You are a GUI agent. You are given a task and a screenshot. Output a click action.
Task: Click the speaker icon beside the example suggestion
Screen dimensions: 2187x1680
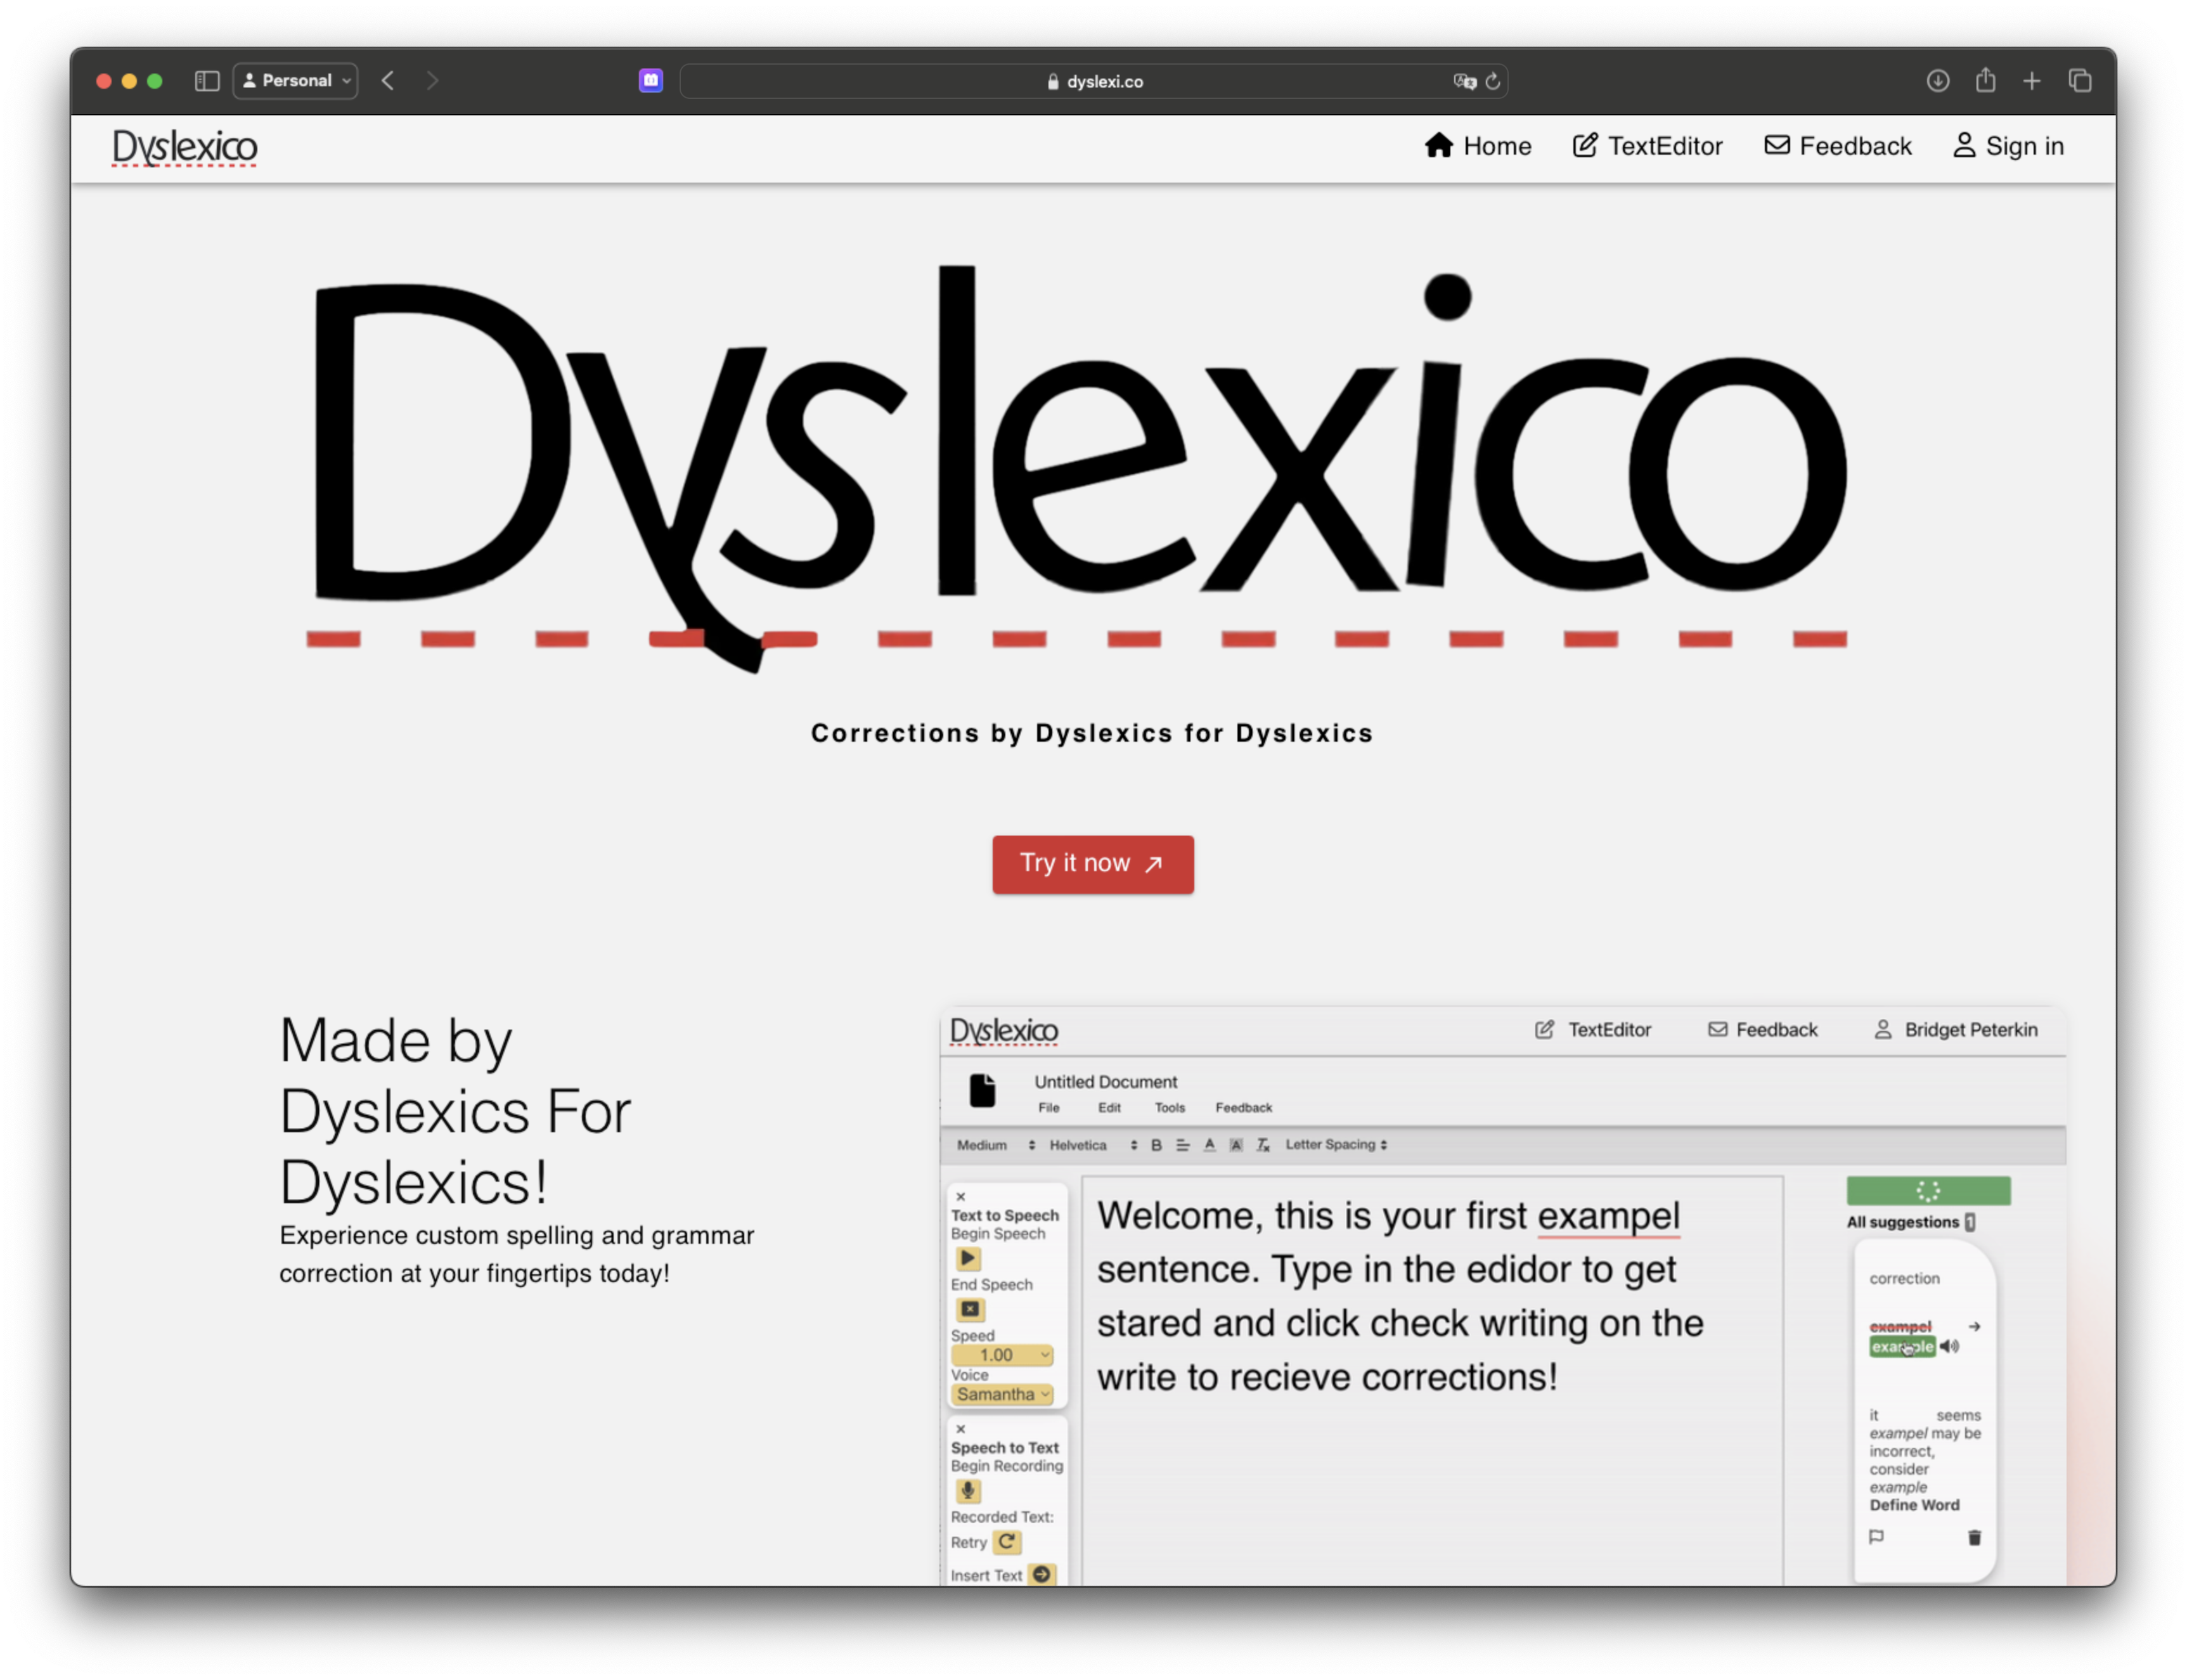1949,1347
